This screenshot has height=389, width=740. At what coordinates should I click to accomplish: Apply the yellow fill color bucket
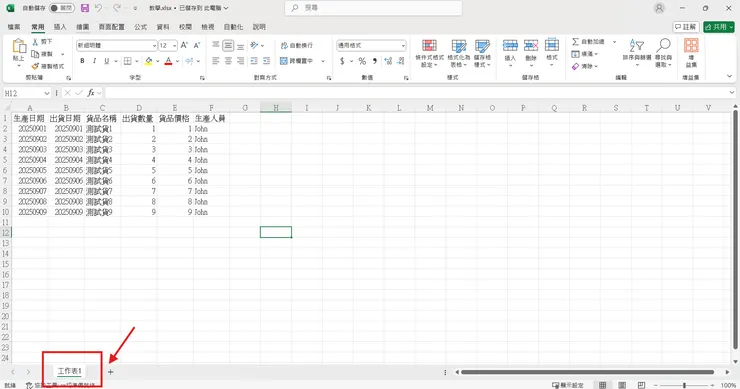pos(149,61)
